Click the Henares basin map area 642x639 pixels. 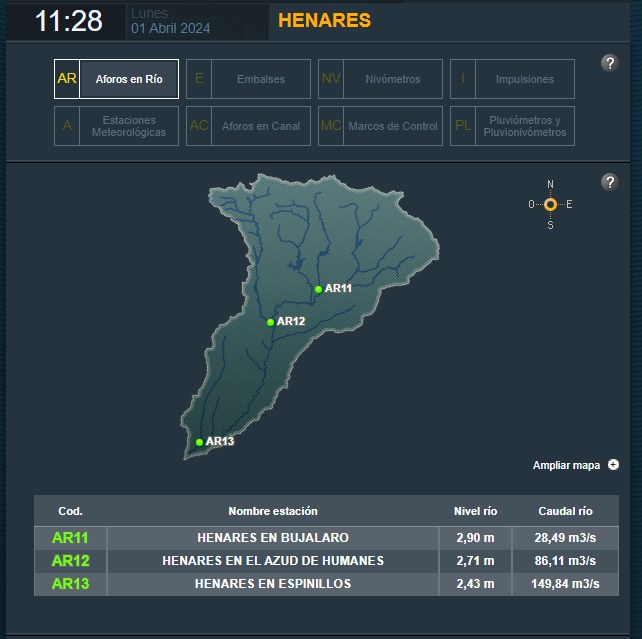tap(310, 317)
